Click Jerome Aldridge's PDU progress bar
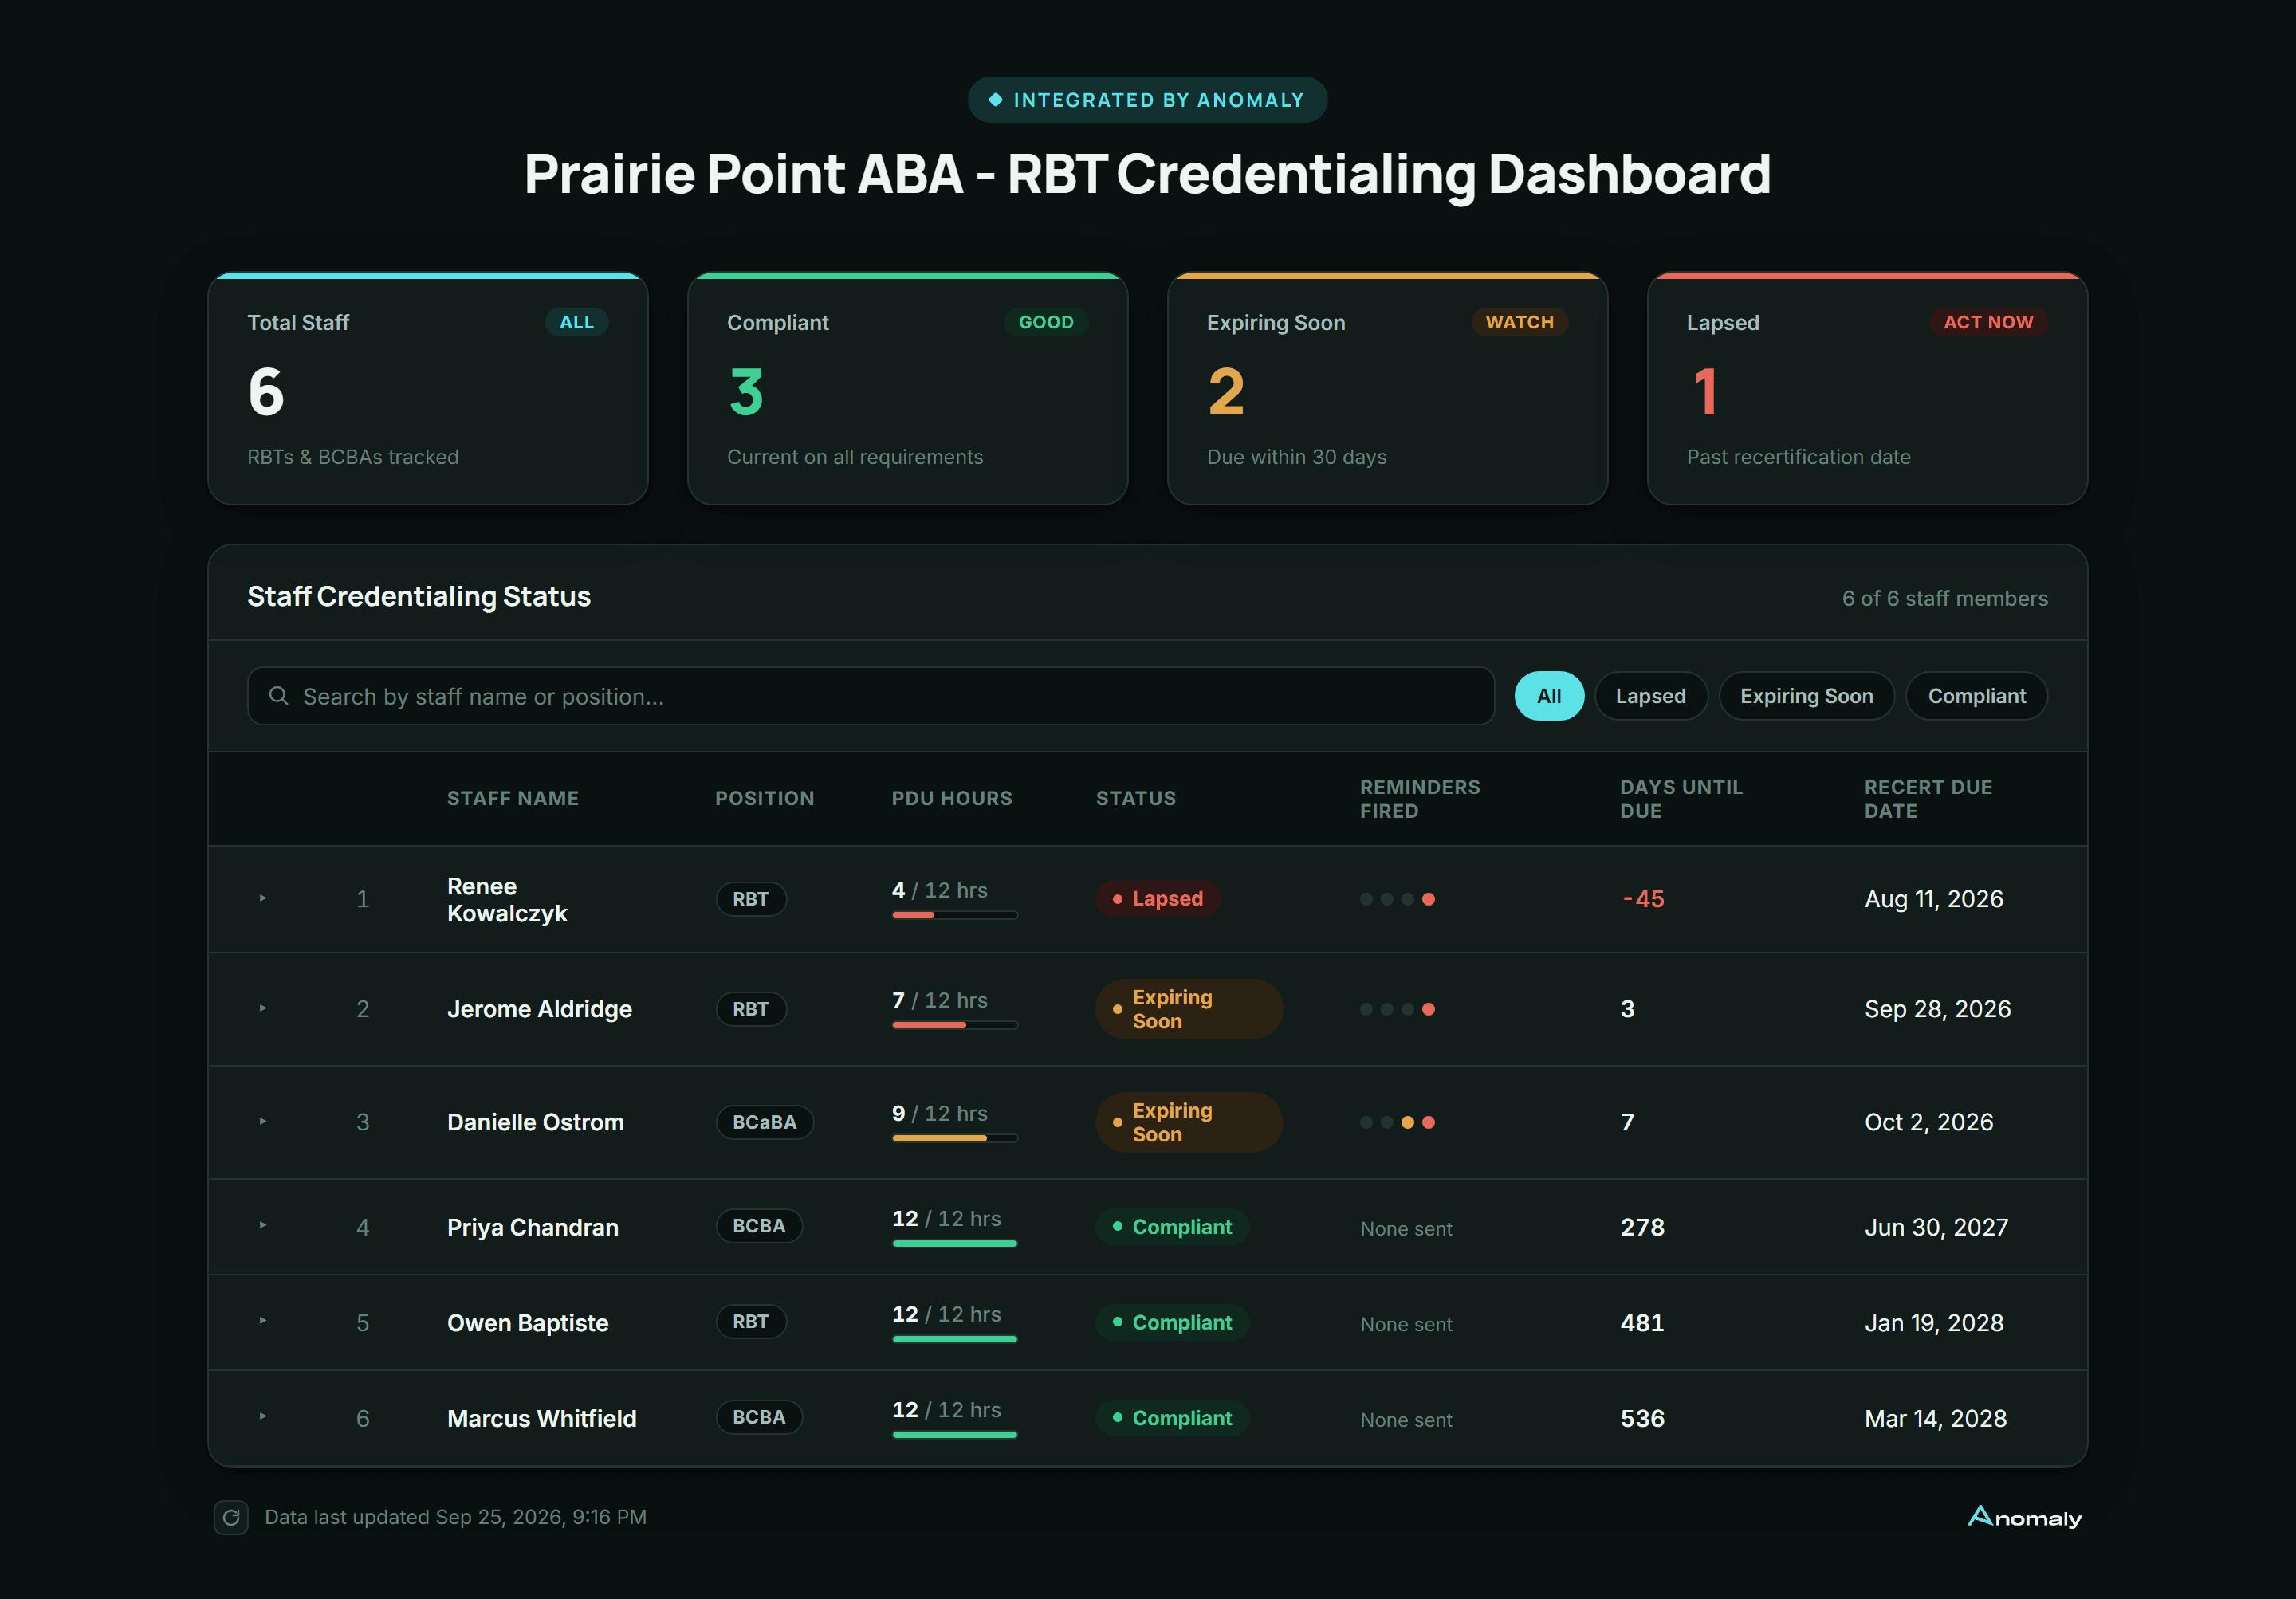Screen dimensions: 2296x1599 click(x=955, y=1025)
